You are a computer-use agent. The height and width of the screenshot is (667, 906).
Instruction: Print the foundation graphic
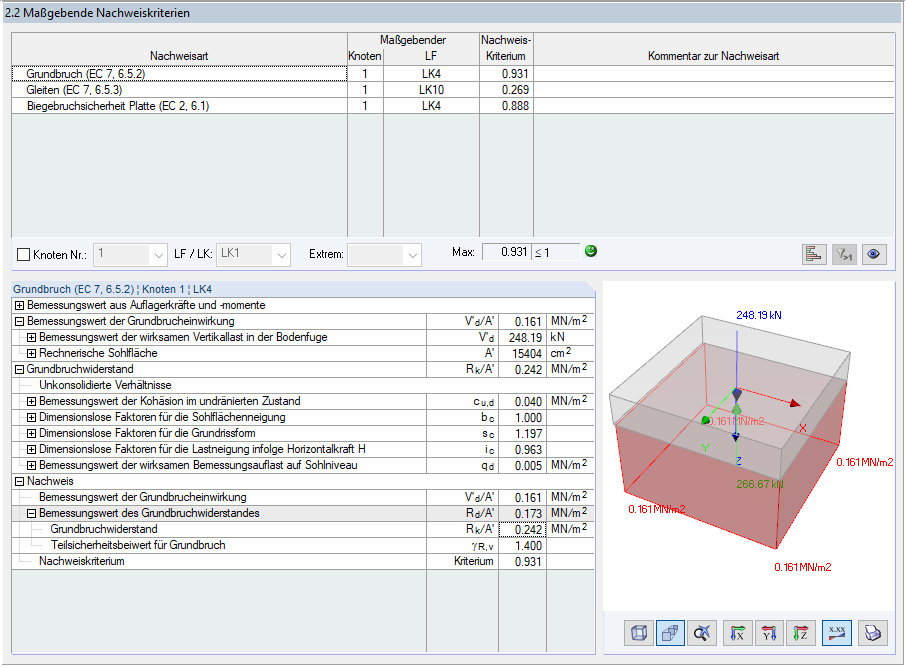[872, 633]
